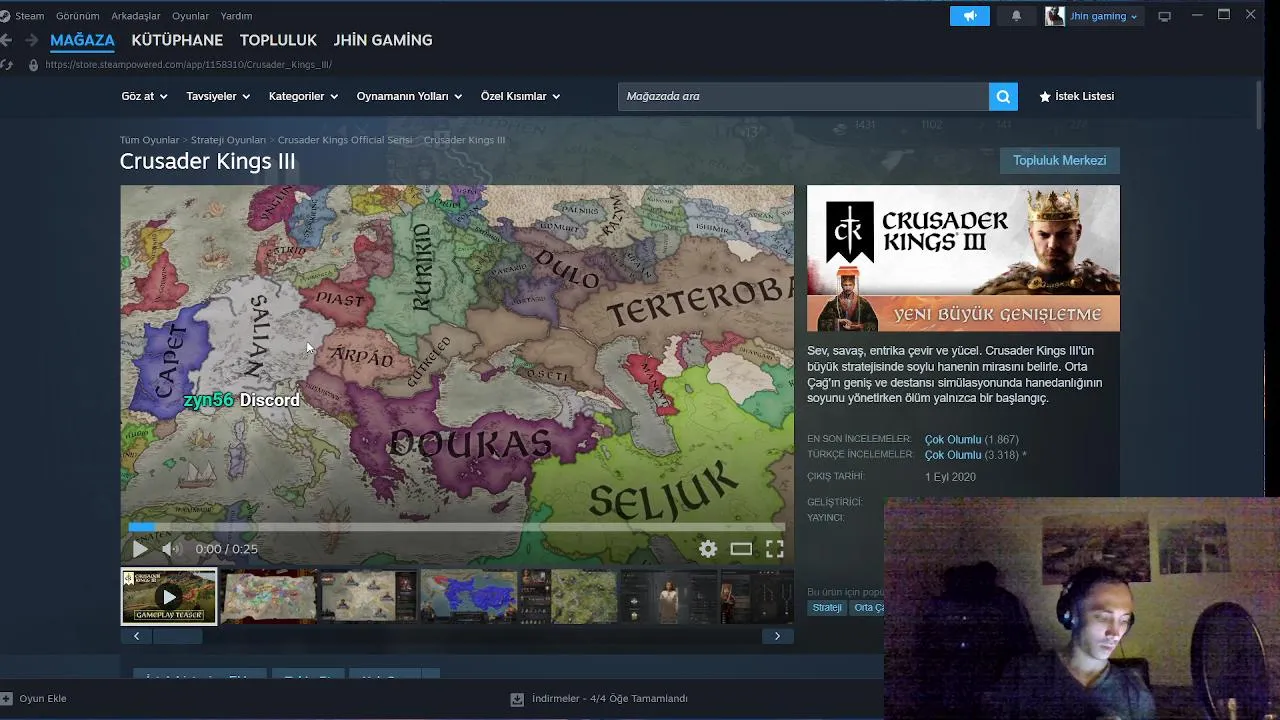Image resolution: width=1280 pixels, height=720 pixels.
Task: Switch to the JHİN GAMİNG tab
Action: 383,40
